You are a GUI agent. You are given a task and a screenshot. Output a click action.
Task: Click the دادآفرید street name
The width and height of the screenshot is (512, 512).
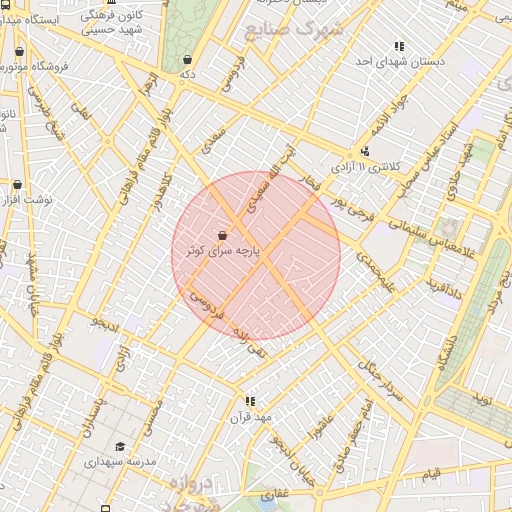coord(444,289)
